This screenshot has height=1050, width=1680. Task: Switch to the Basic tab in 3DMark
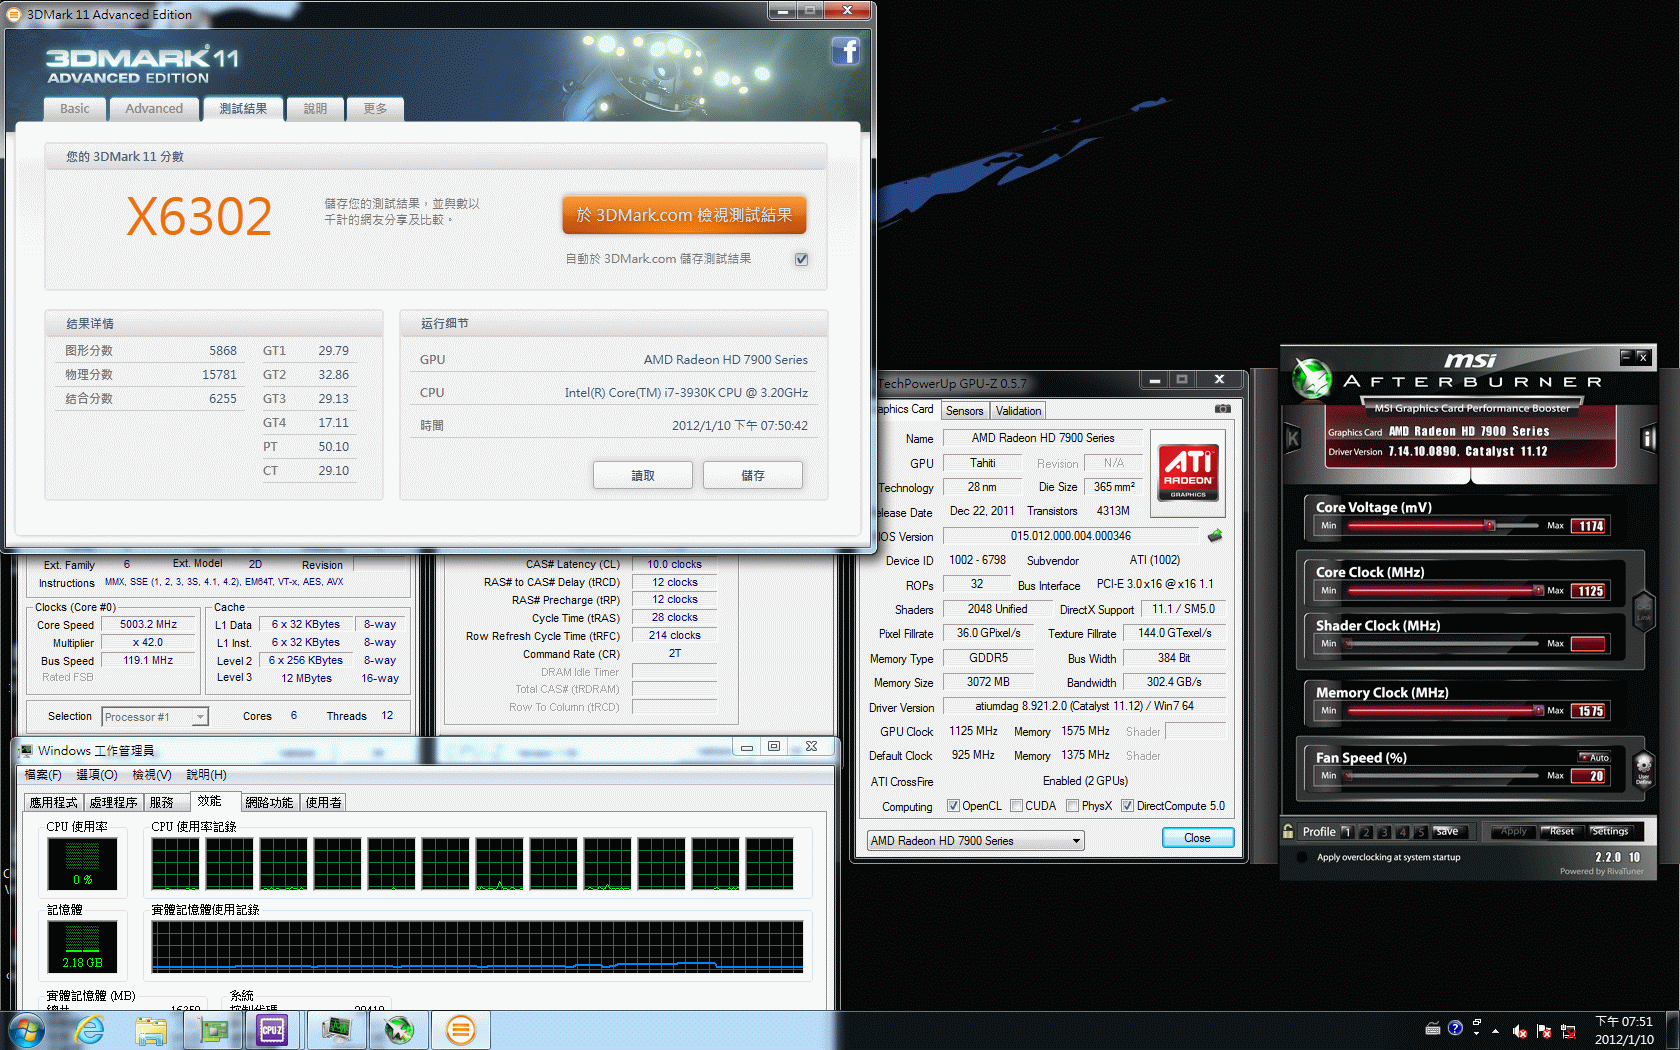pos(75,109)
